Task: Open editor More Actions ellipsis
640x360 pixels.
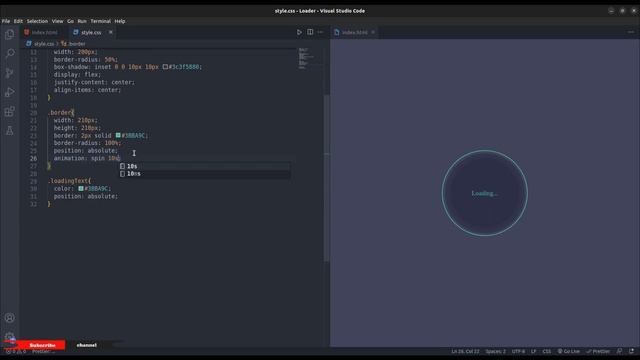Action: tap(320, 32)
